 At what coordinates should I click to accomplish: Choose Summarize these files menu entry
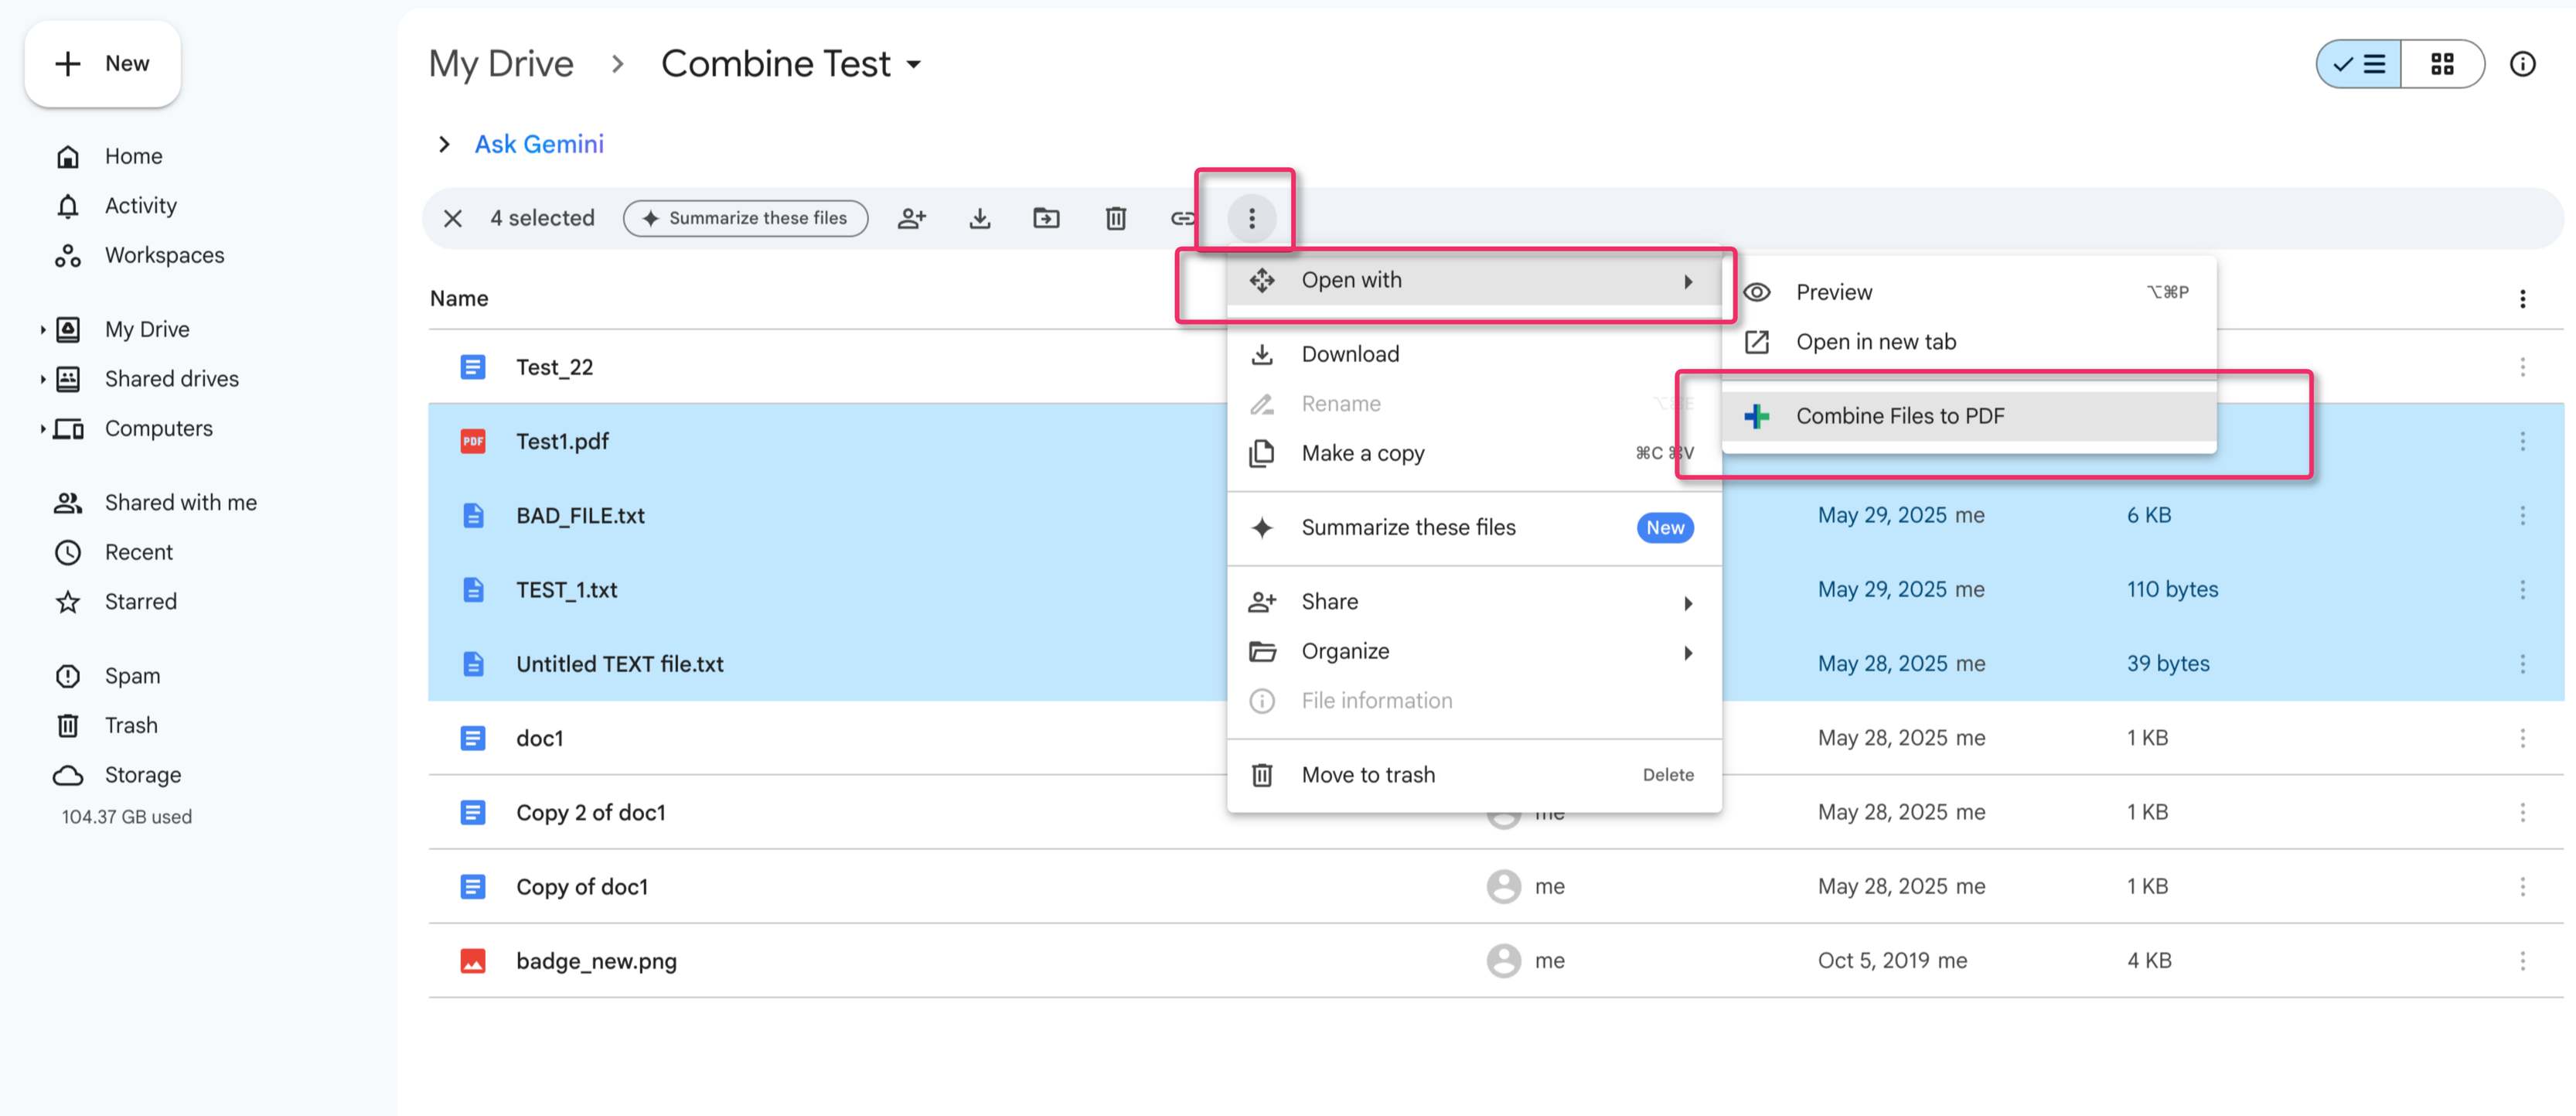(1474, 527)
